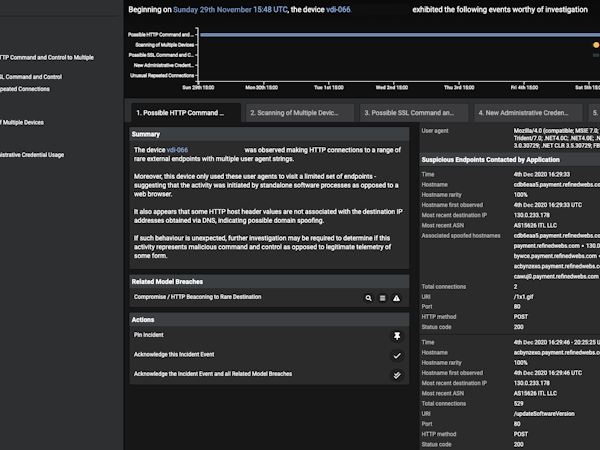Click the Hostname first observed 16:29:46 UTC value
Viewport: 600px width, 450px height.
click(548, 373)
